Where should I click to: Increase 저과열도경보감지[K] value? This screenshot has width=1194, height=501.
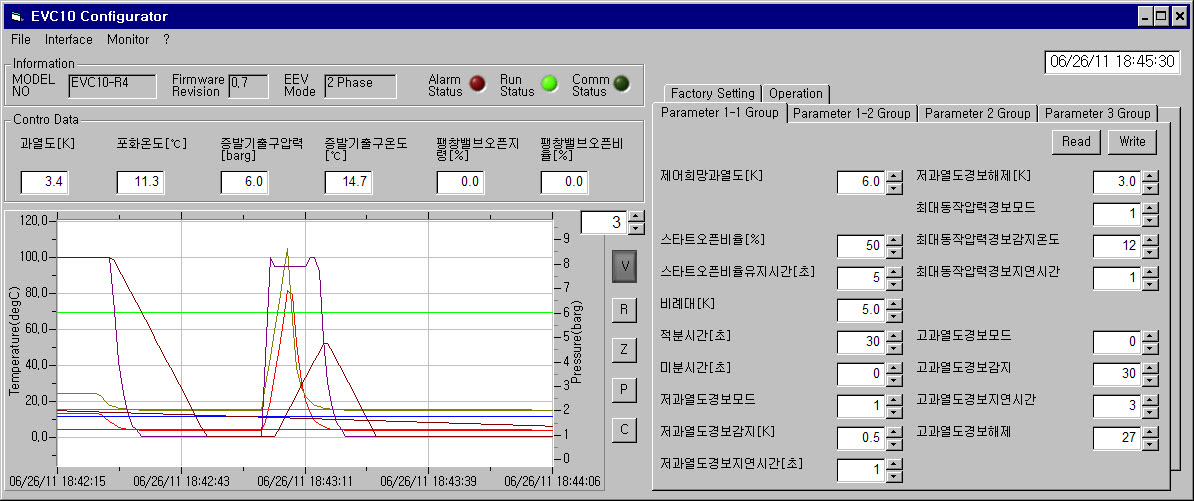point(895,432)
